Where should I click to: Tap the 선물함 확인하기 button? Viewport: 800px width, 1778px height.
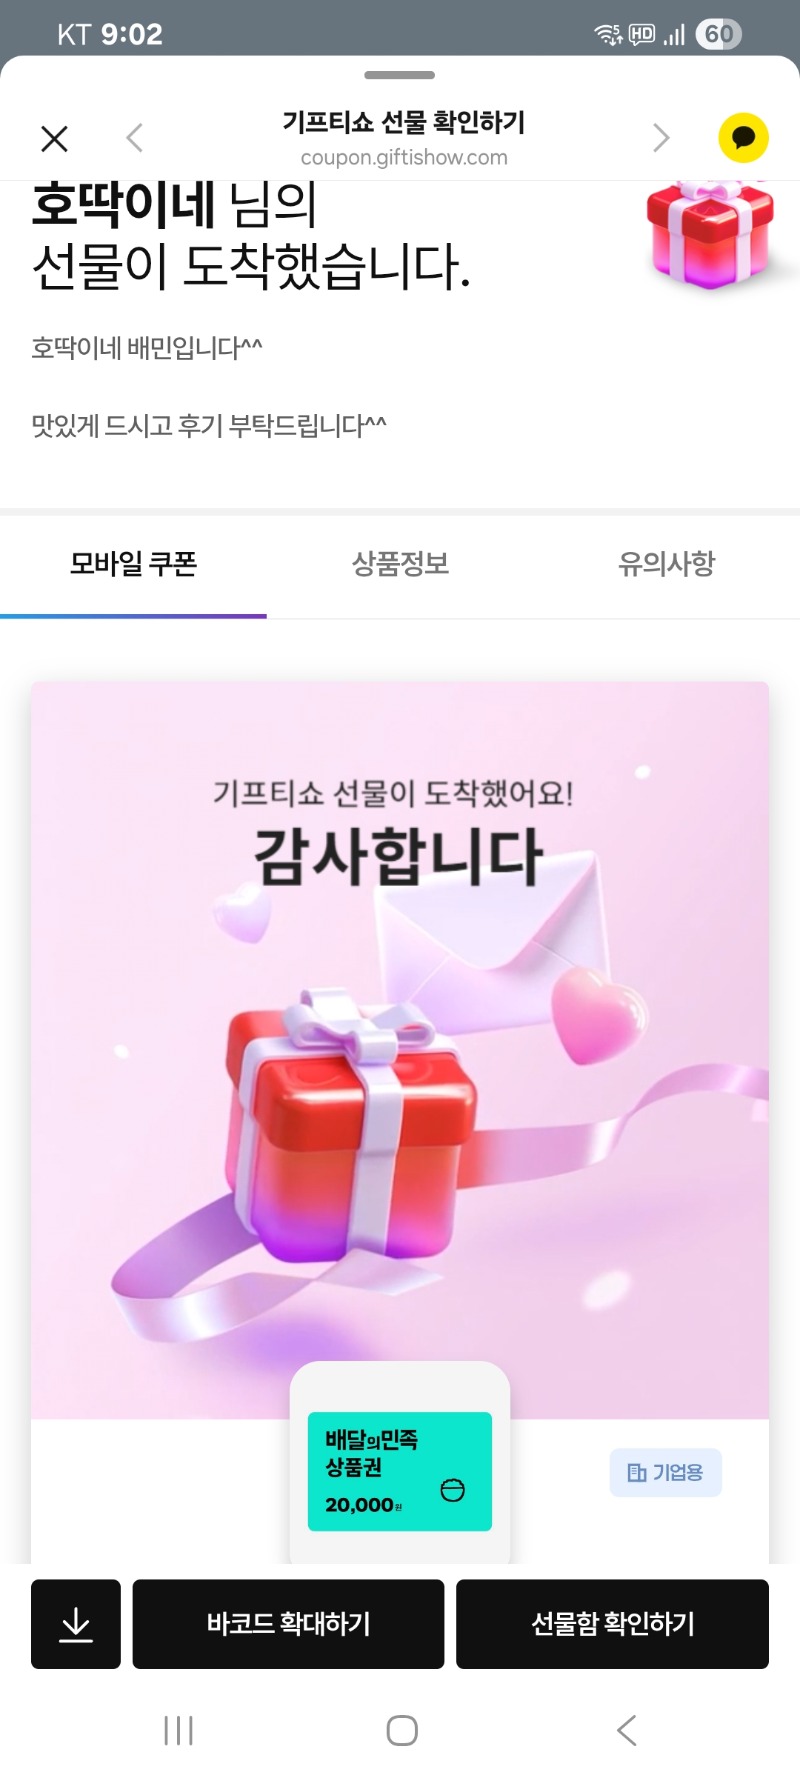pos(612,1624)
